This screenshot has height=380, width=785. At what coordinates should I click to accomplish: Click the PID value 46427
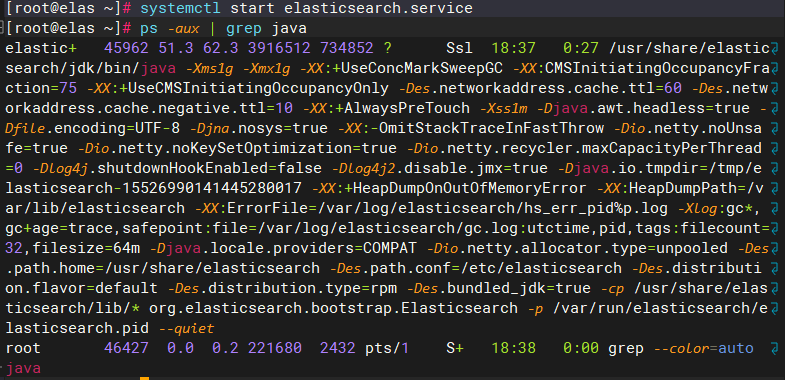126,348
